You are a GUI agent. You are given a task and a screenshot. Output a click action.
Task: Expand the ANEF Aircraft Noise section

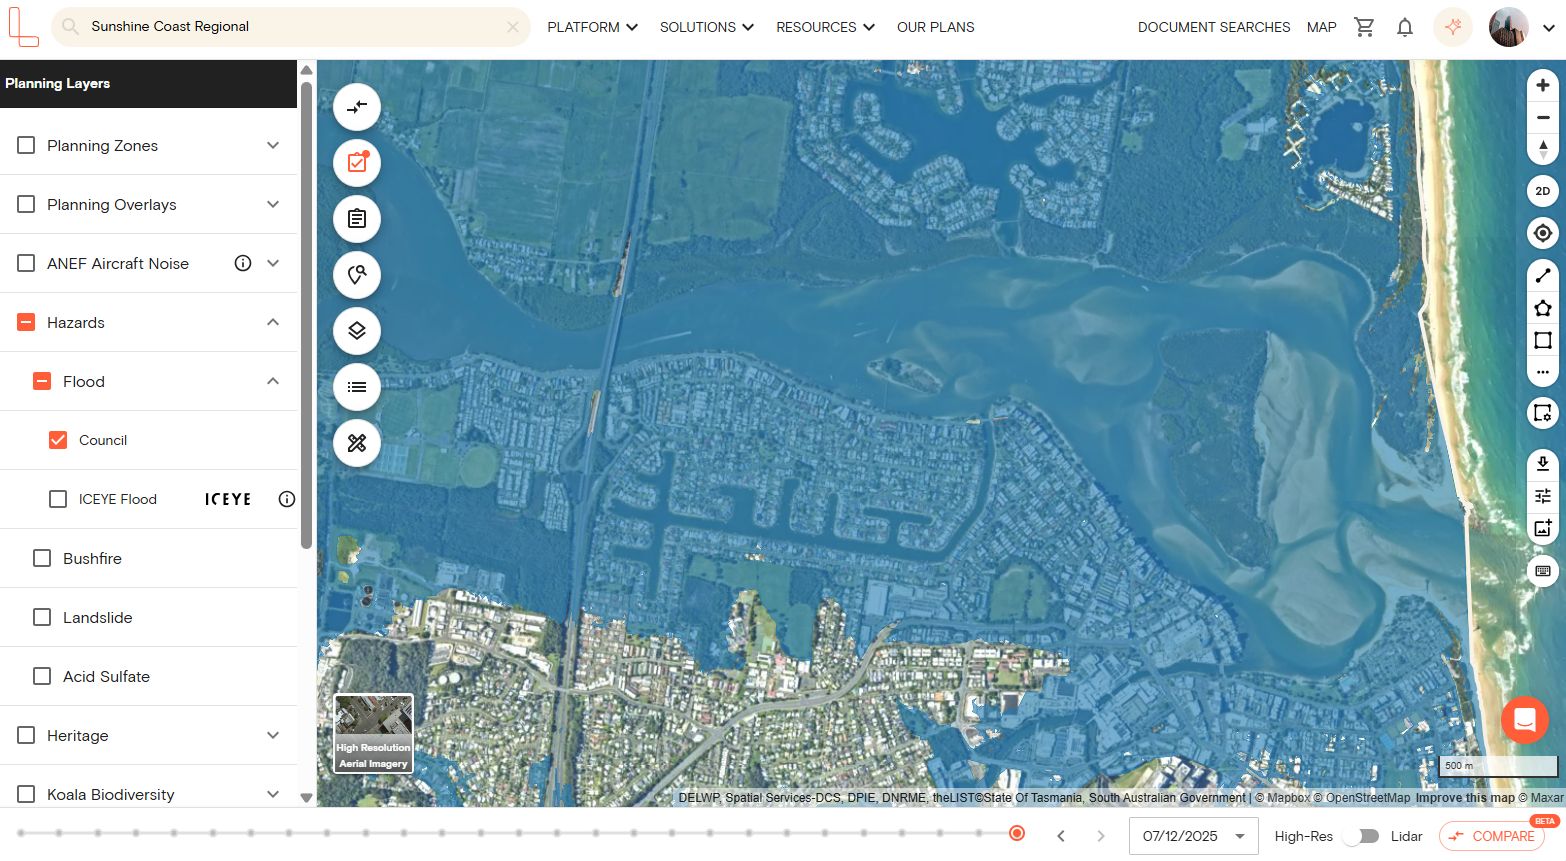tap(273, 263)
